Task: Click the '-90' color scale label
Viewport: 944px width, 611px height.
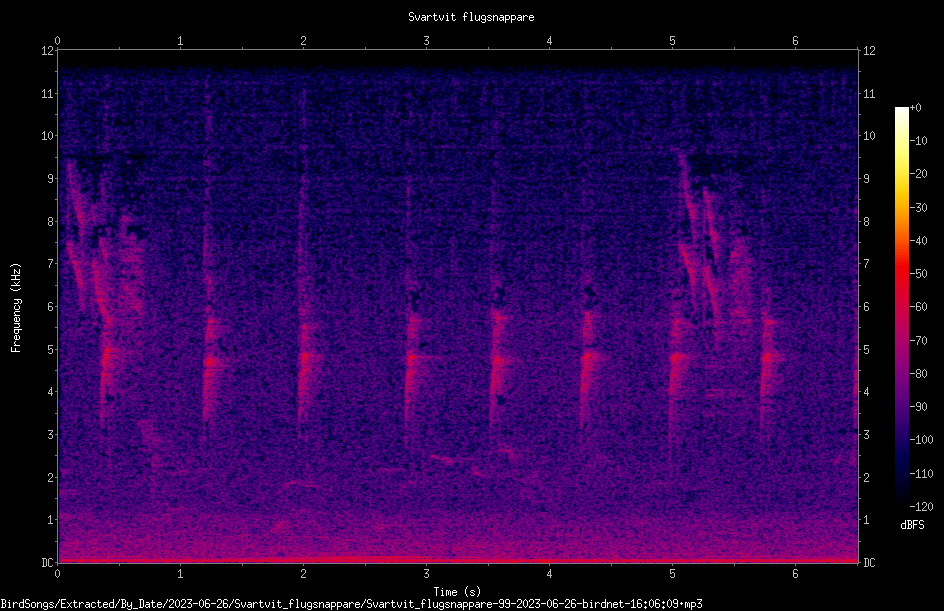Action: point(918,407)
